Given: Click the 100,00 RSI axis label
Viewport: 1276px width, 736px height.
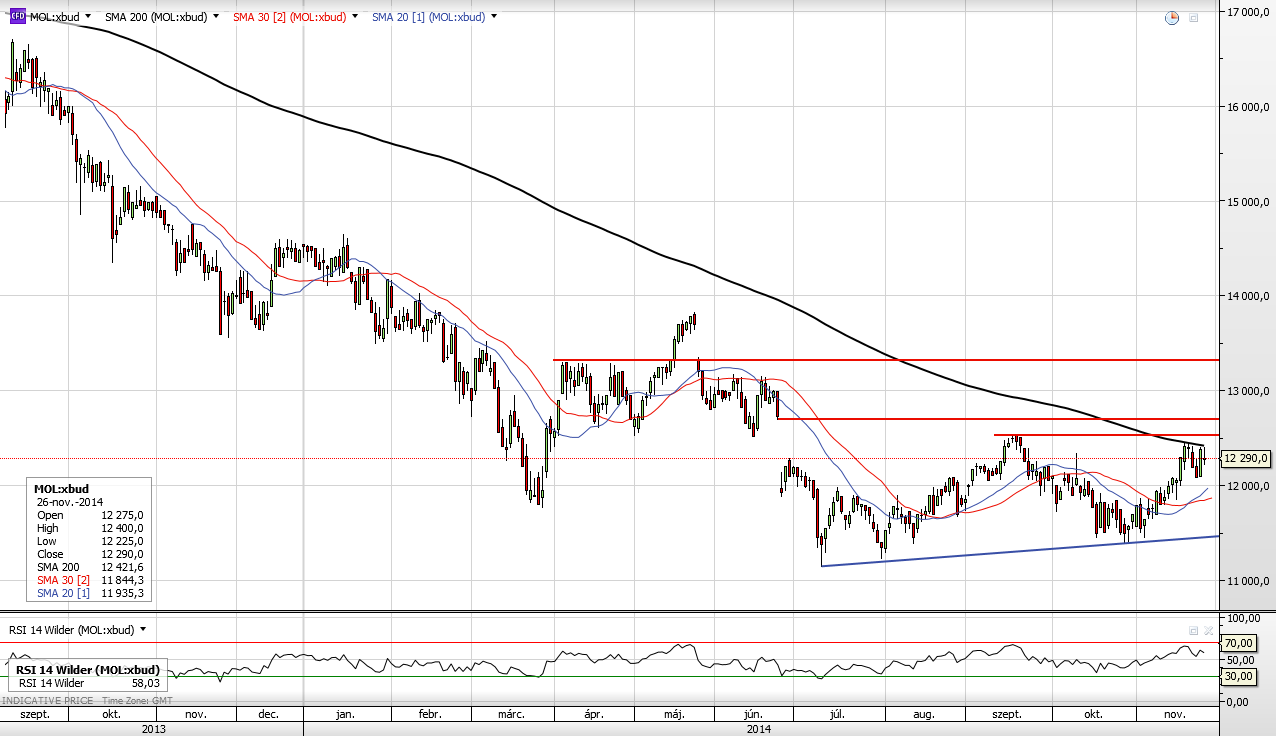Looking at the screenshot, I should tap(1241, 618).
